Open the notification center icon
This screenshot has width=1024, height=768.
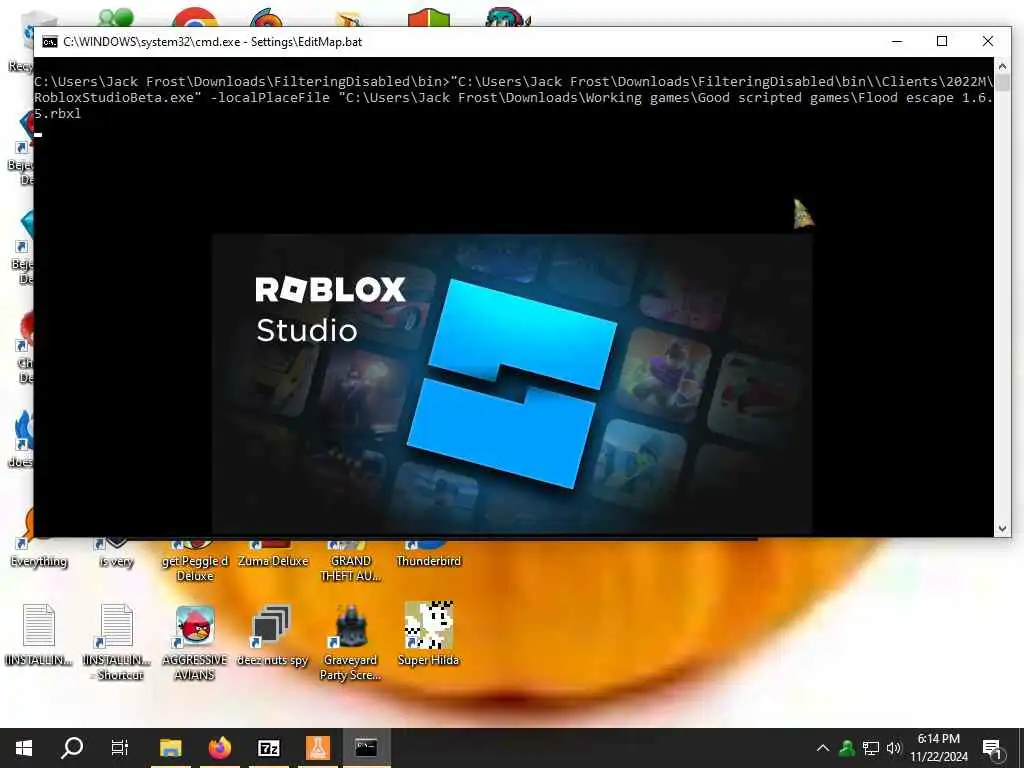coord(992,749)
